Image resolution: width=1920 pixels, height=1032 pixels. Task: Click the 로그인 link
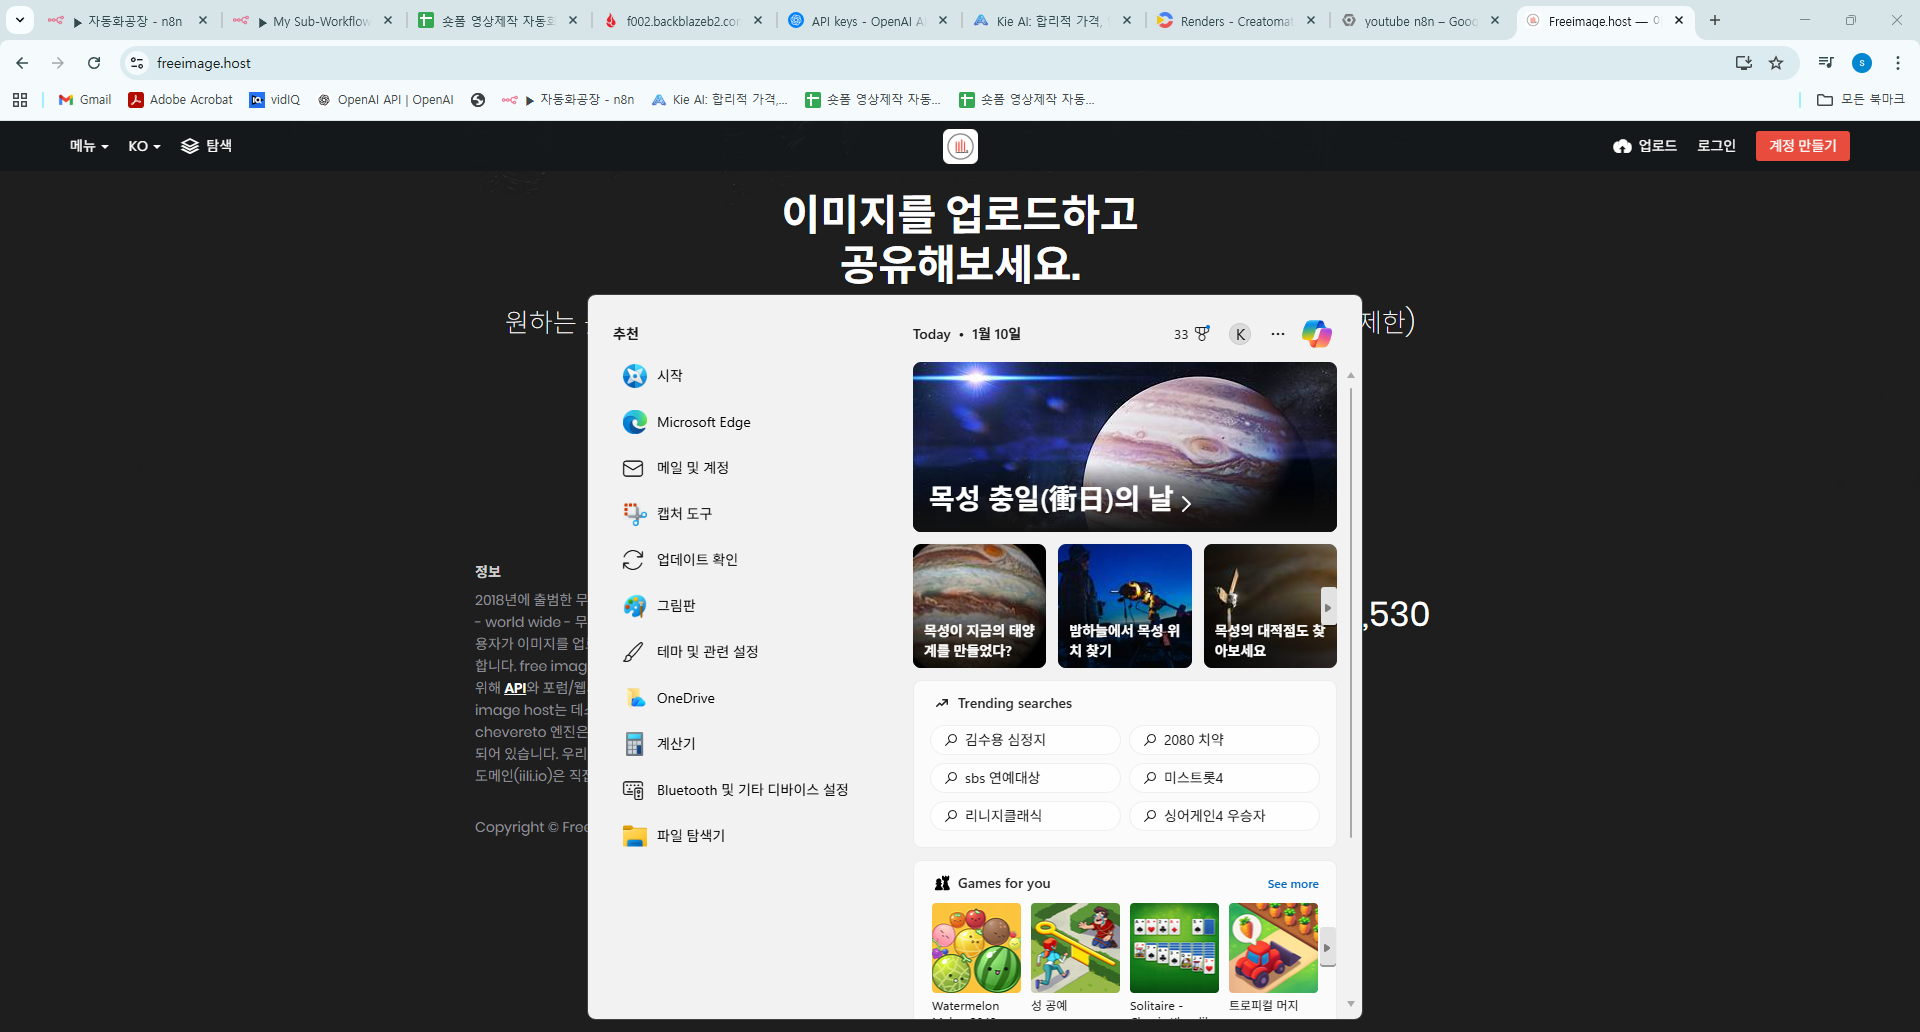coord(1716,146)
